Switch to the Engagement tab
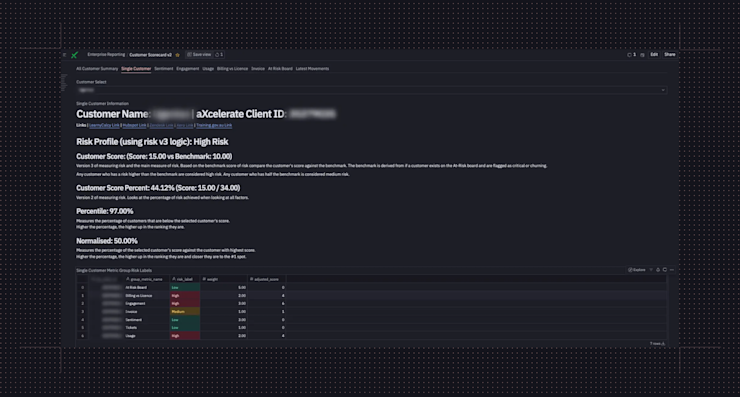The width and height of the screenshot is (740, 397). pos(188,69)
